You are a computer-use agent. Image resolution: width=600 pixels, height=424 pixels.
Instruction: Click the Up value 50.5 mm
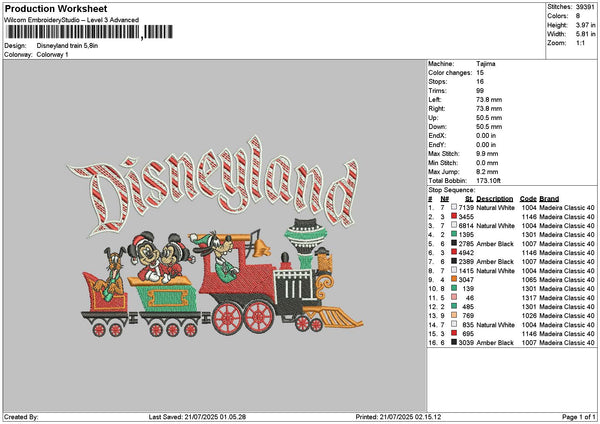point(489,118)
